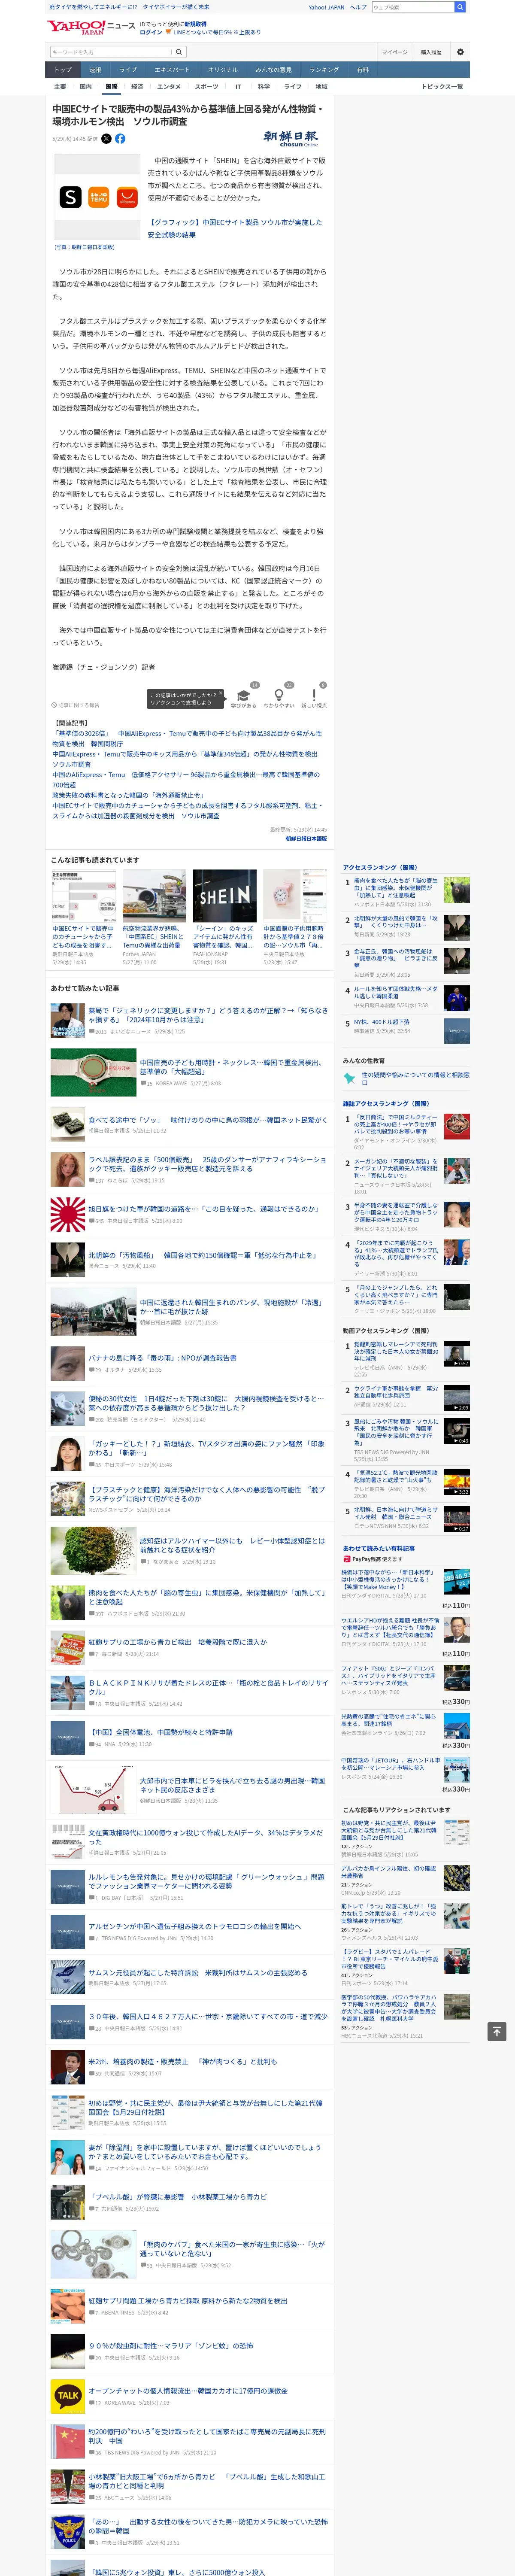
Task: Open the ランキング tab
Action: click(324, 70)
